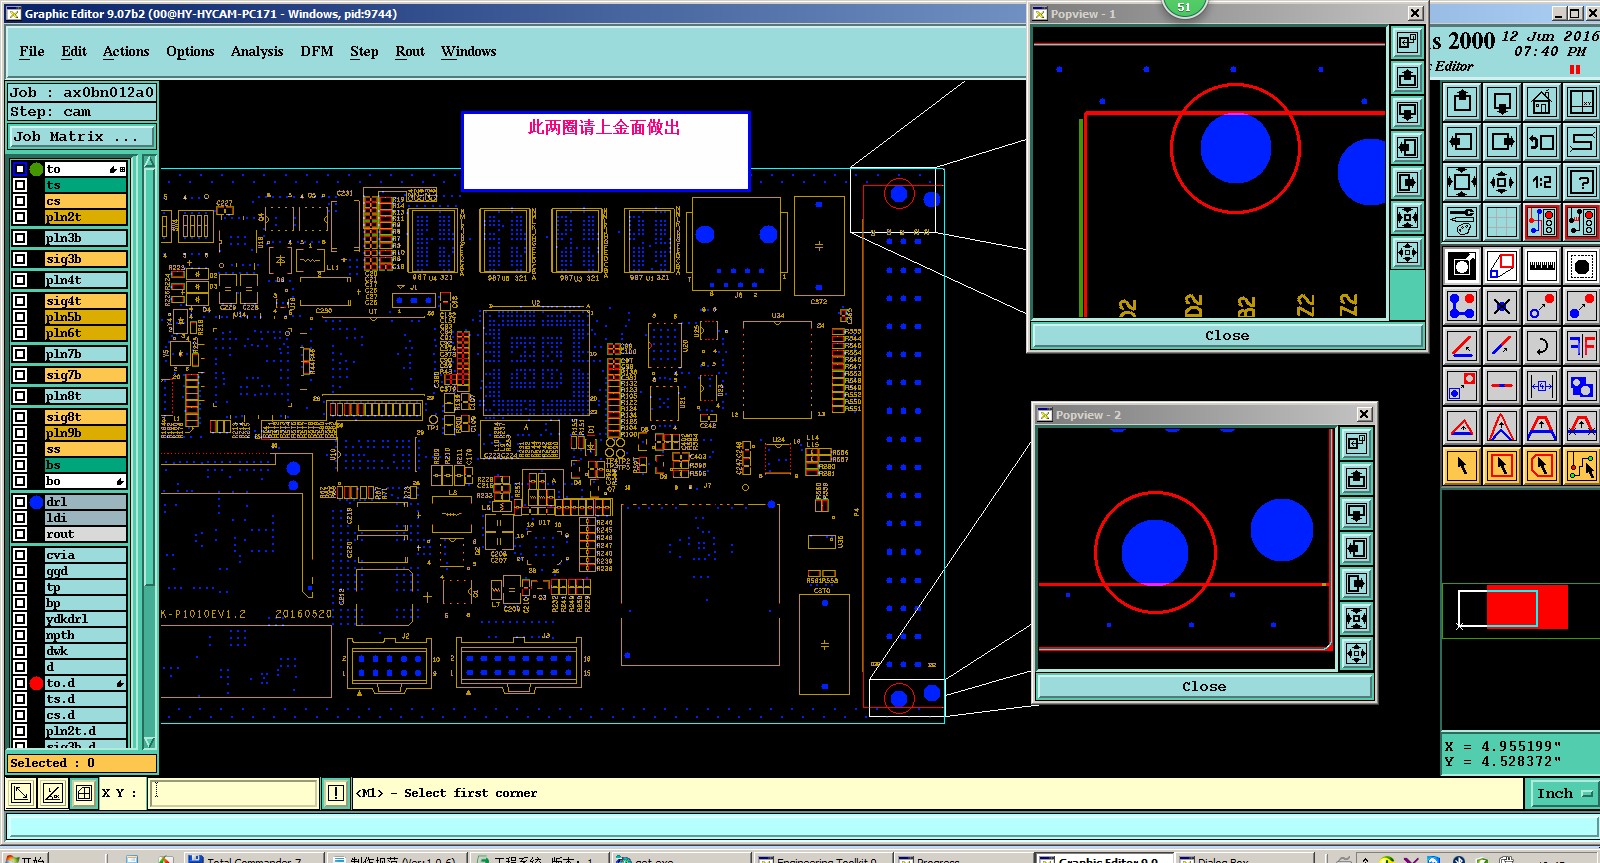Click the Home view icon
1600x863 pixels.
(x=1541, y=102)
